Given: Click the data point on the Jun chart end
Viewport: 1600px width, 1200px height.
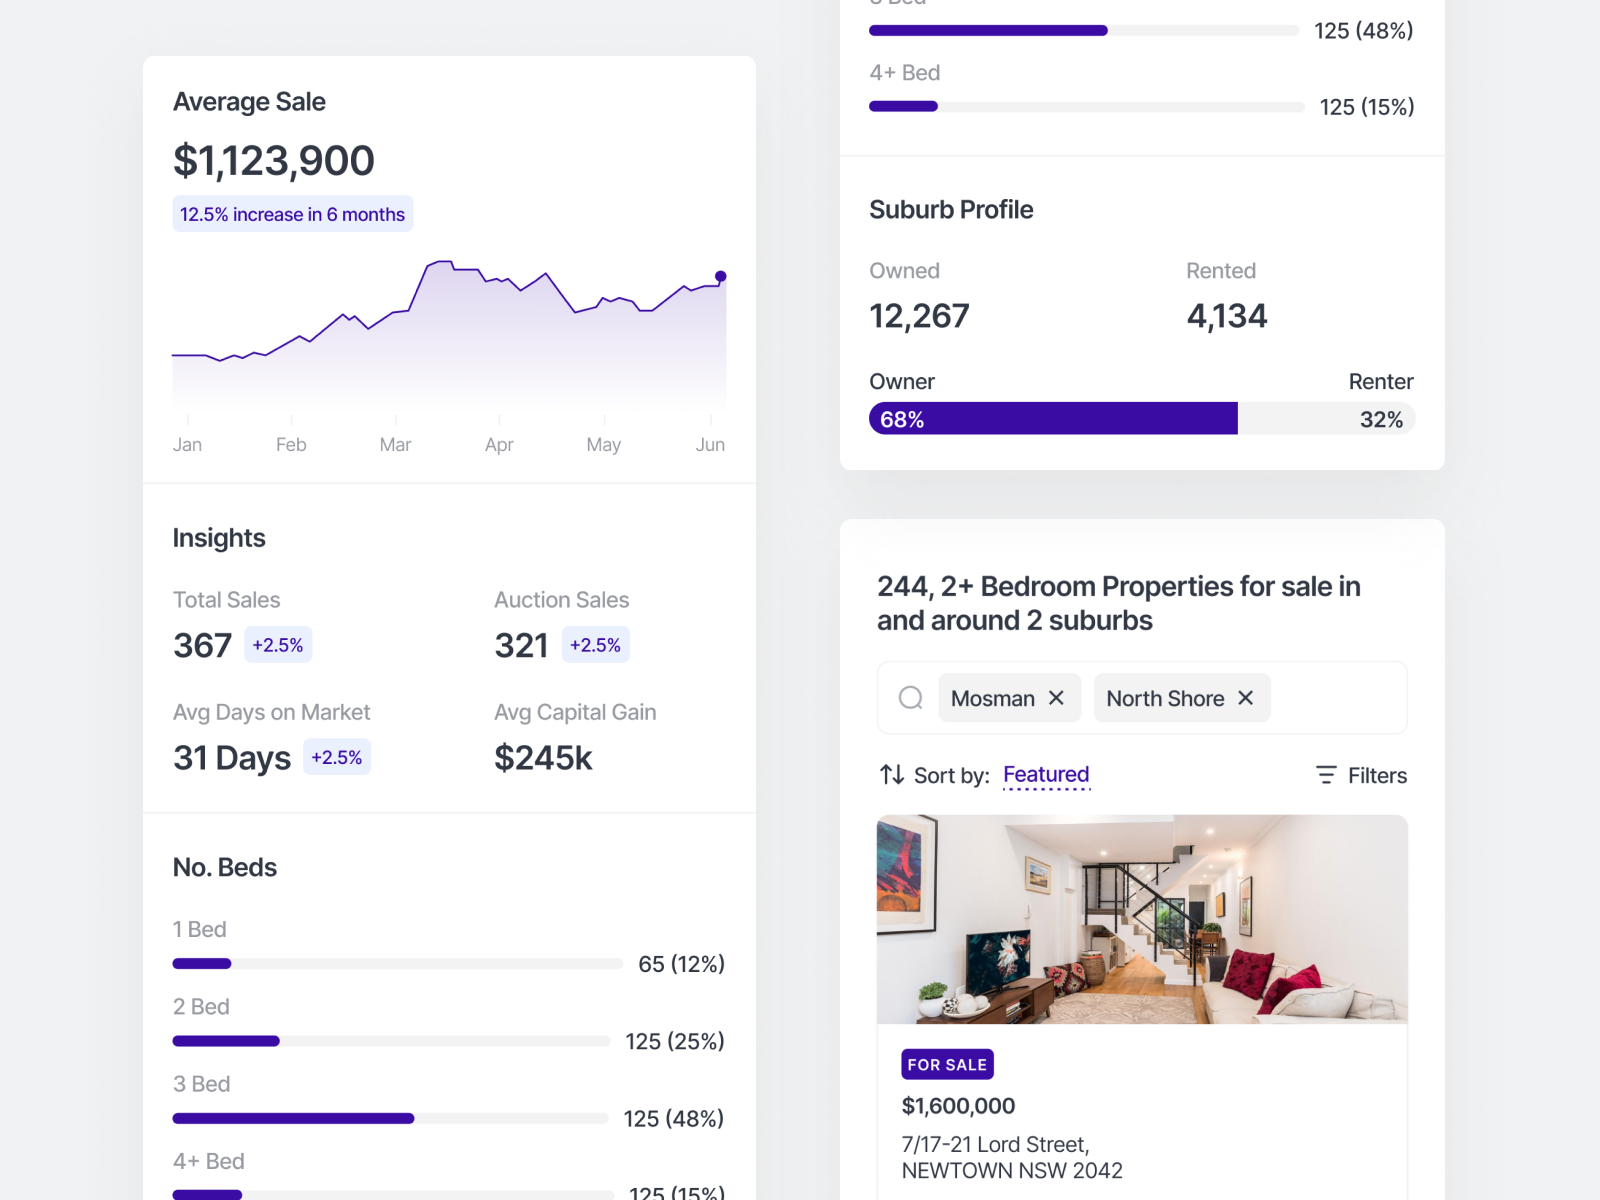Looking at the screenshot, I should tap(720, 276).
